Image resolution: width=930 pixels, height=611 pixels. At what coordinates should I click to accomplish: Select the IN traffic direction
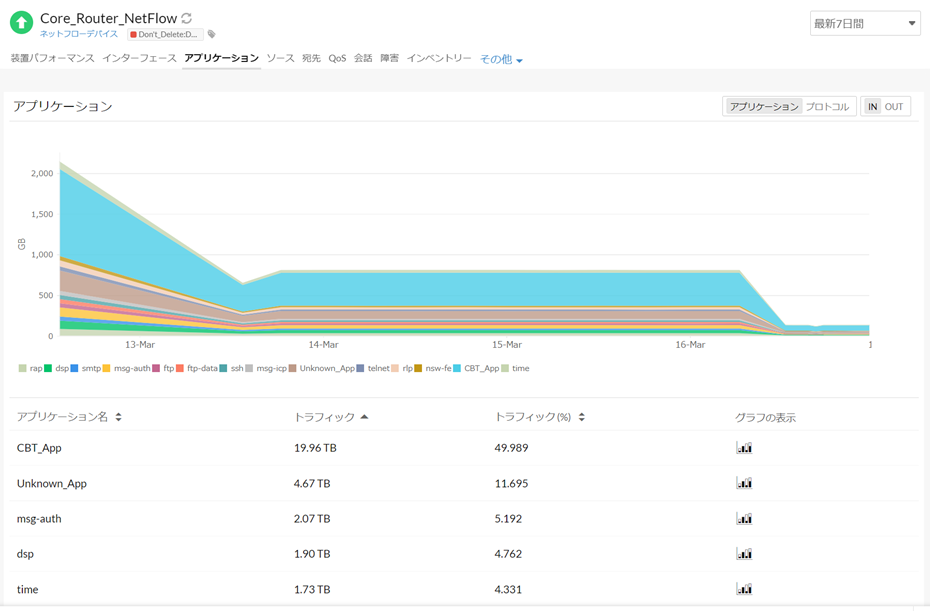coord(872,107)
